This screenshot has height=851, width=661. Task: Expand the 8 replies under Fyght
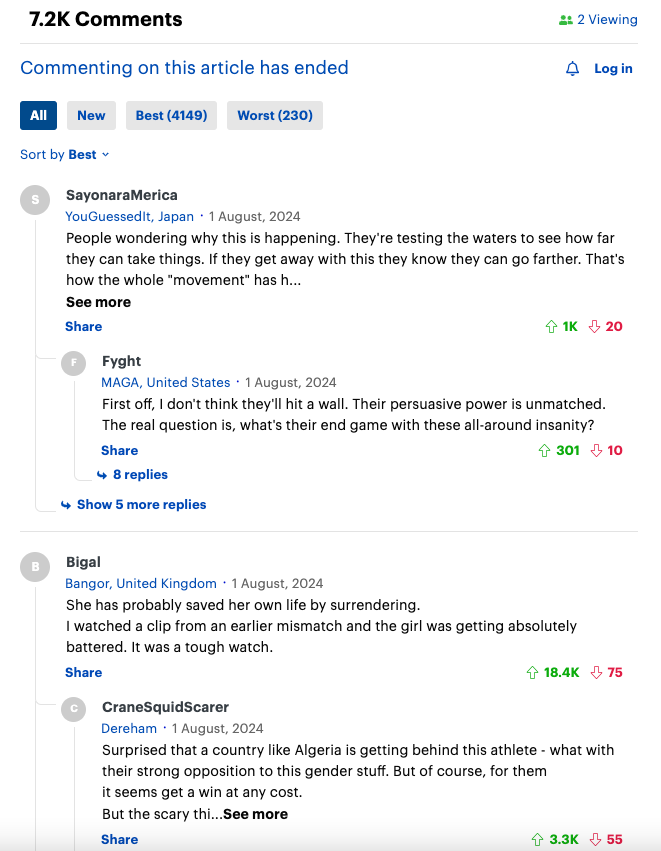pos(139,475)
